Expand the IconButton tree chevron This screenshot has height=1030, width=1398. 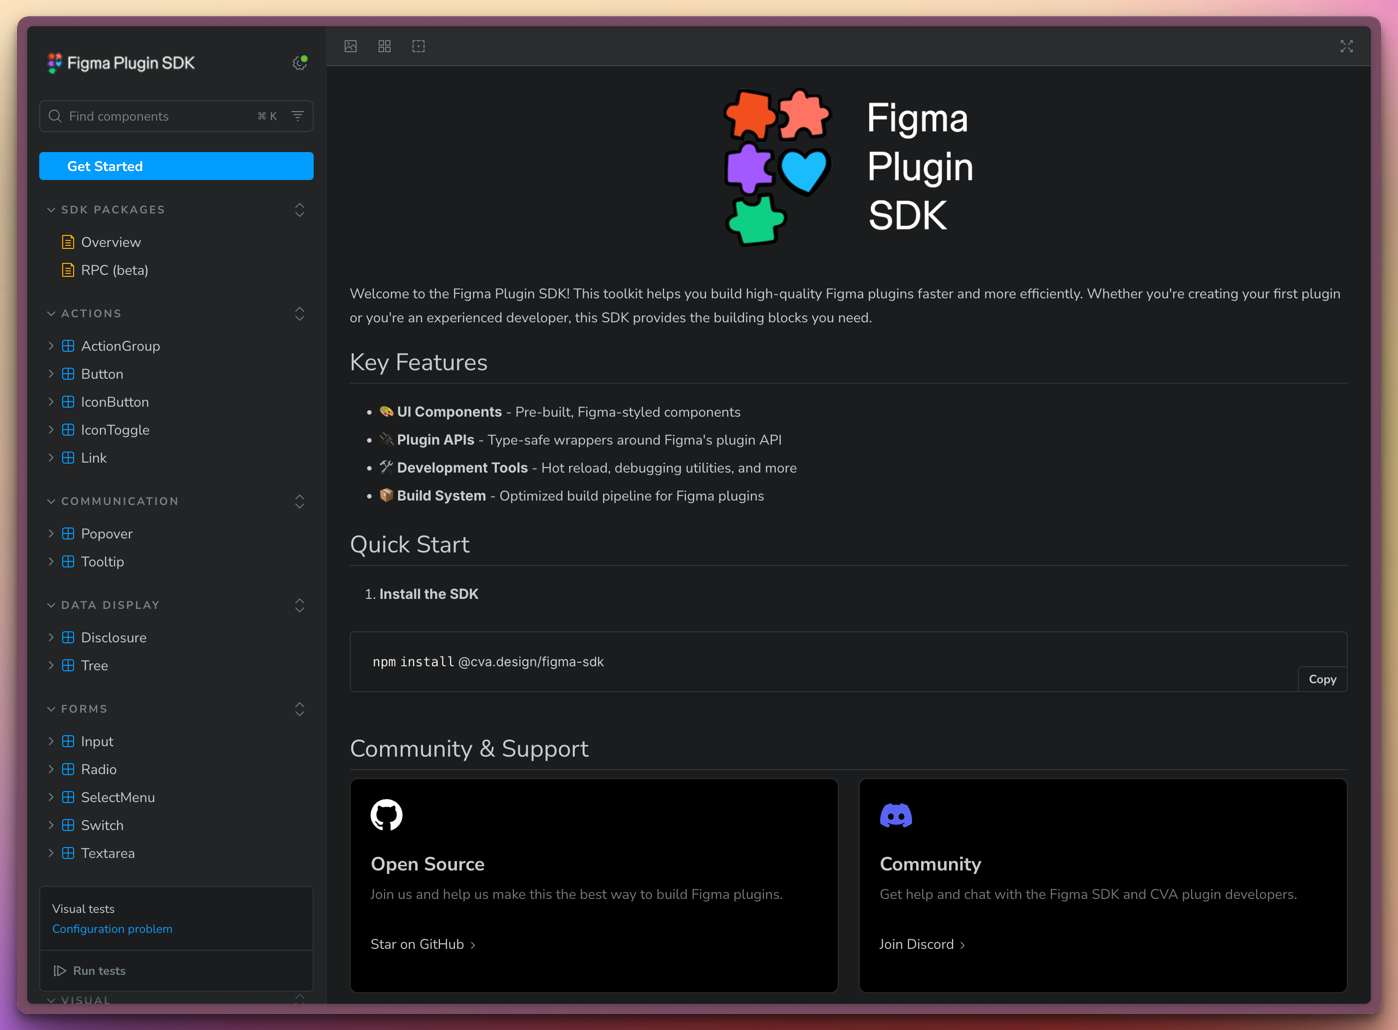51,402
